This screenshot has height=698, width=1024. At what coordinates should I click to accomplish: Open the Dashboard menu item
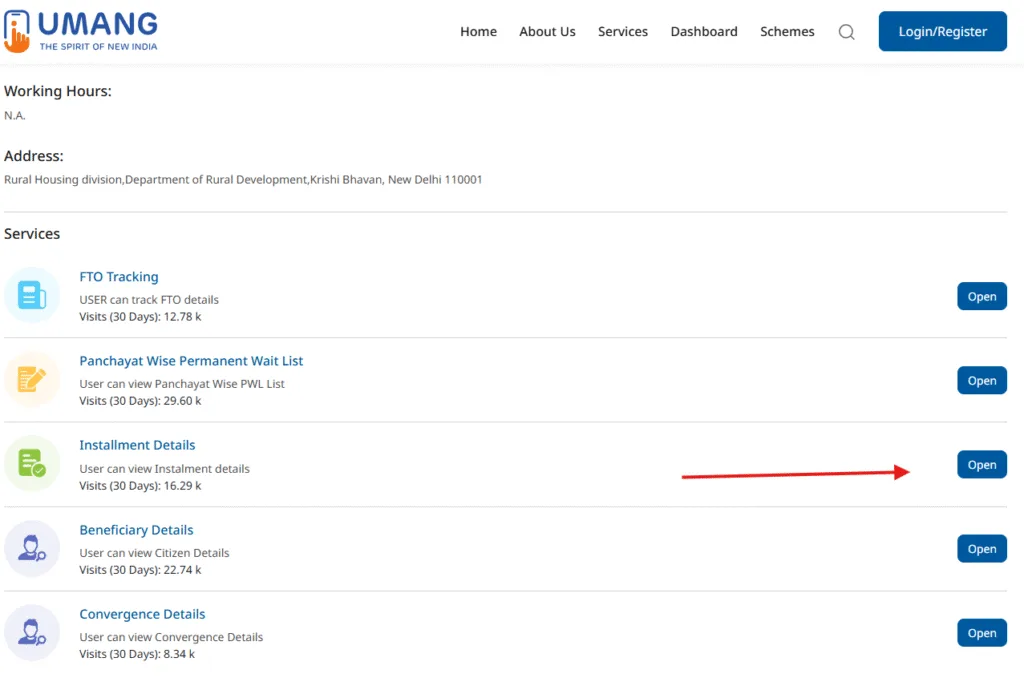pos(704,31)
